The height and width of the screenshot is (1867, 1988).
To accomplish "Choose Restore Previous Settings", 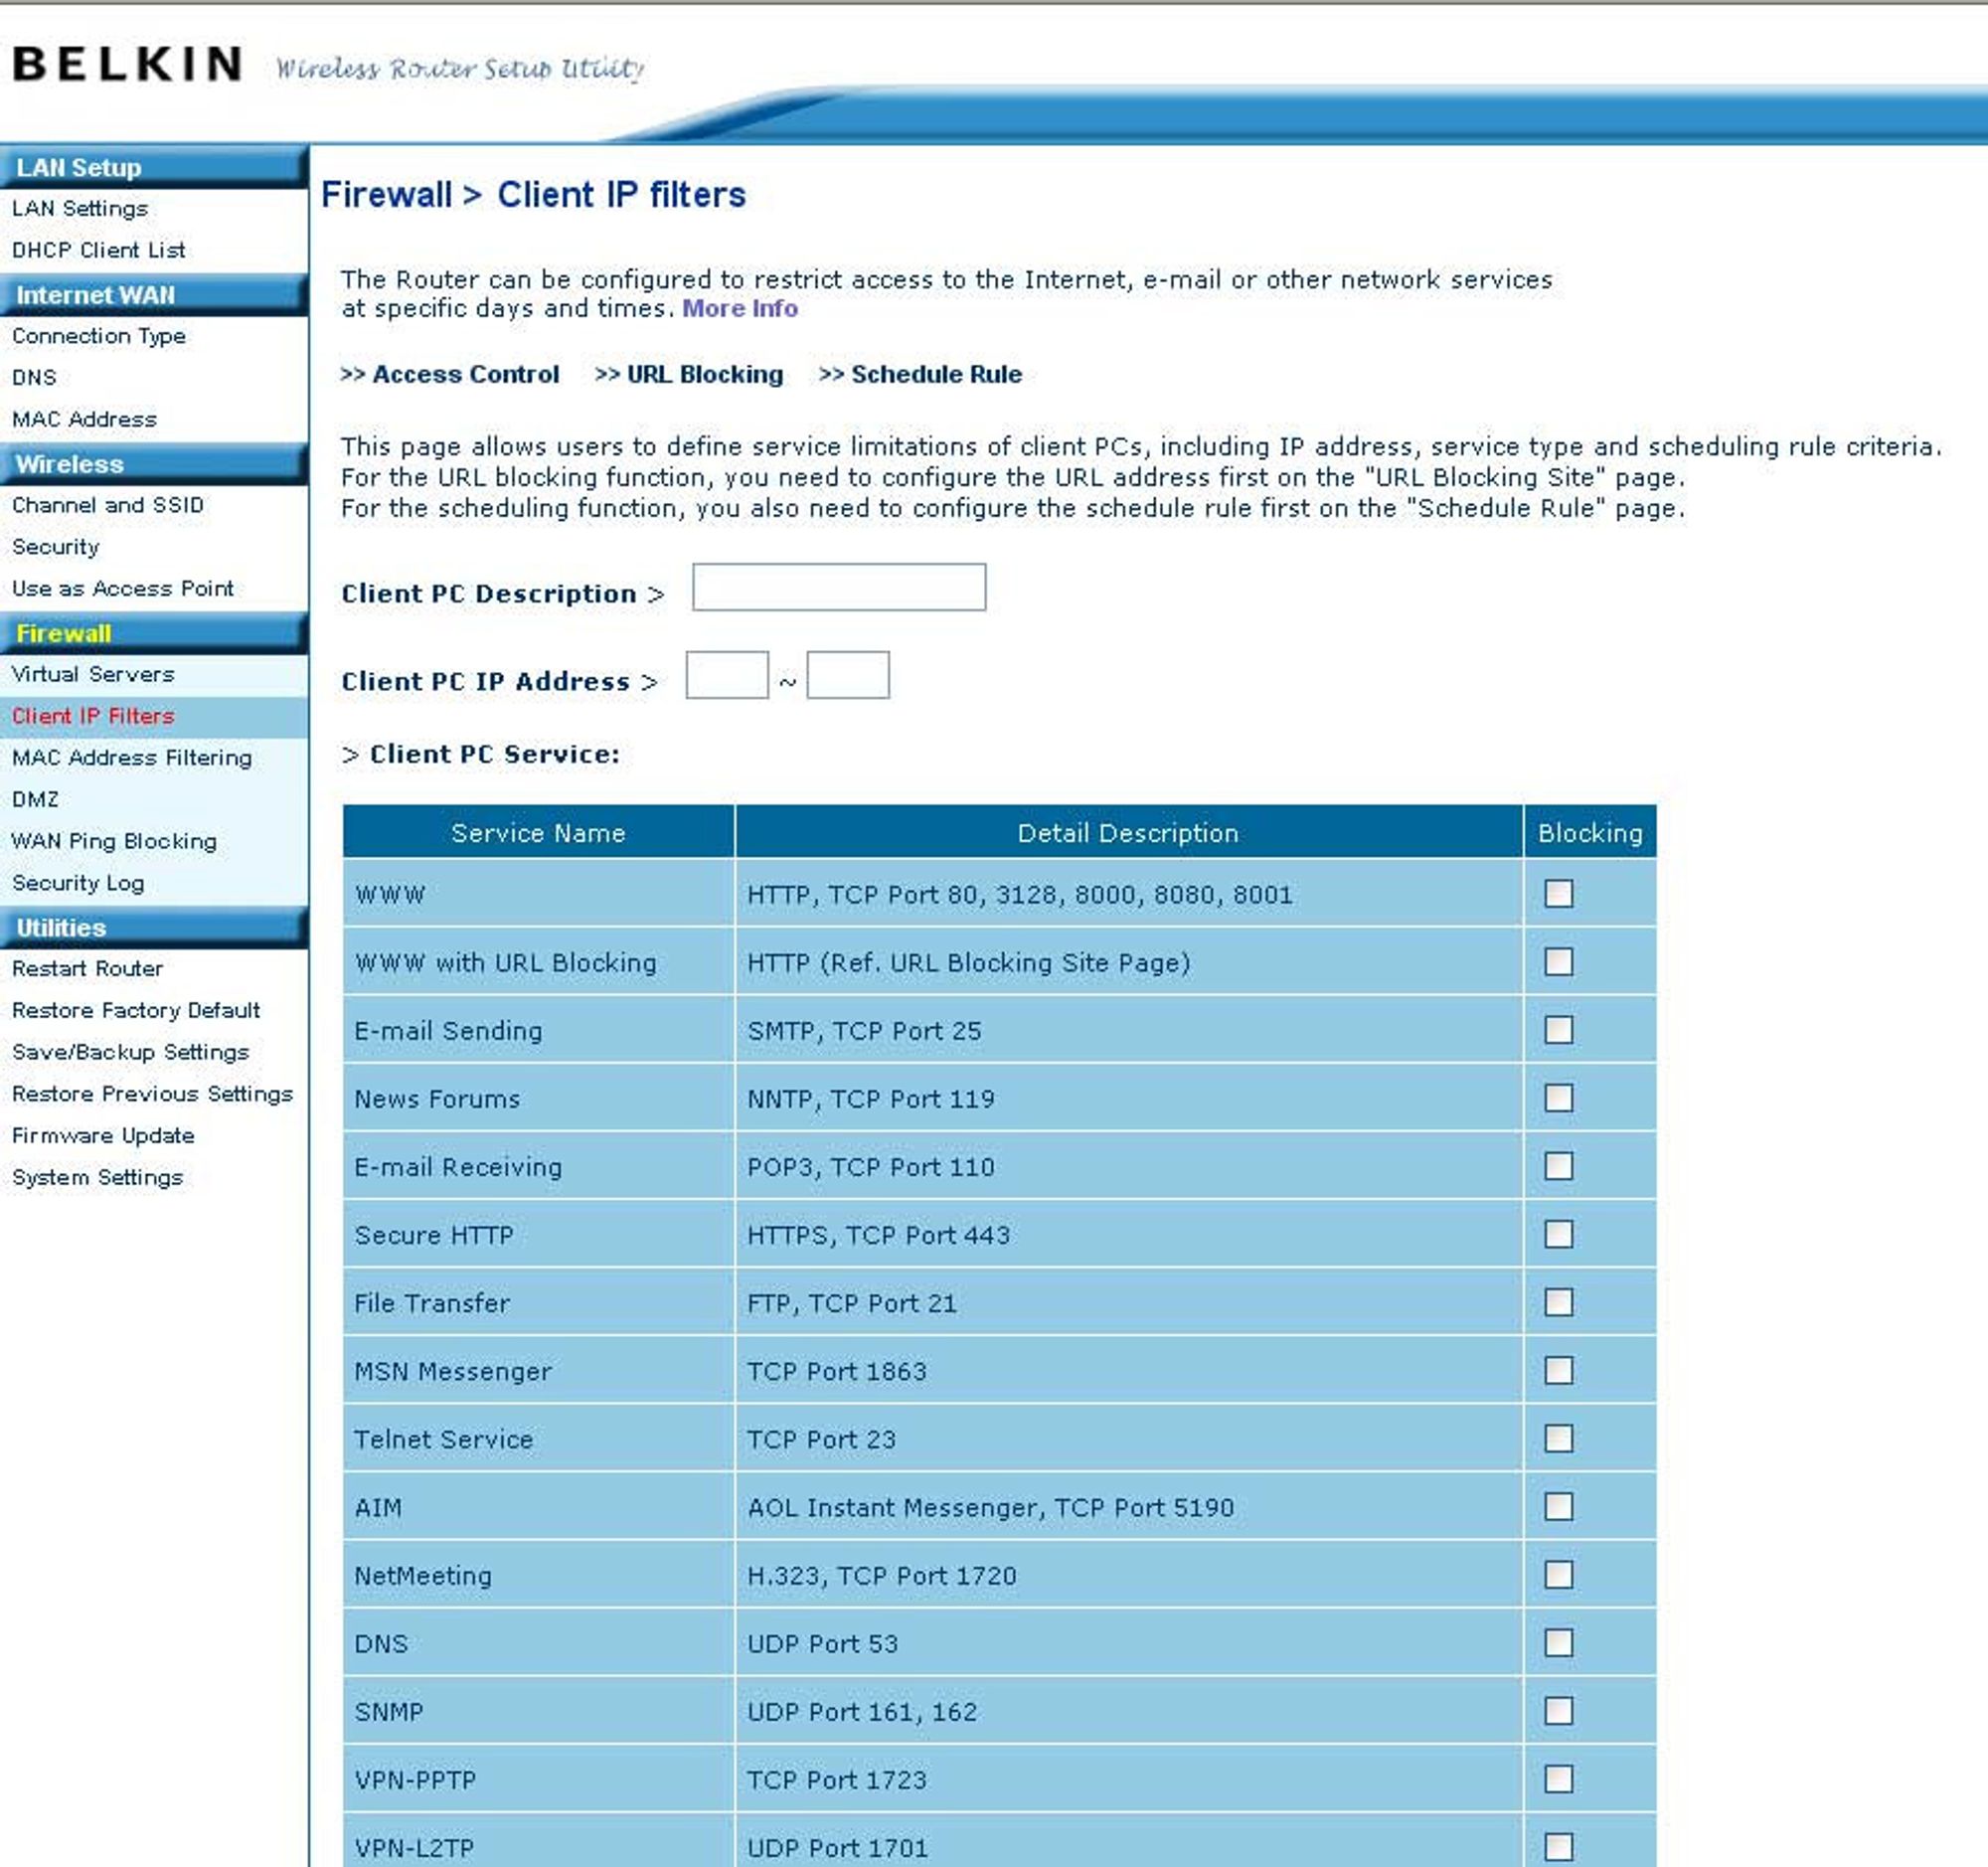I will tap(152, 1094).
